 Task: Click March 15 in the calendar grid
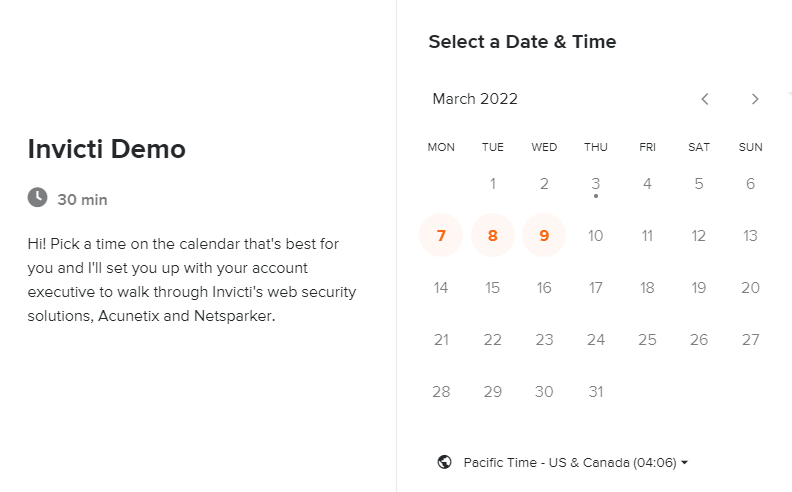click(492, 287)
